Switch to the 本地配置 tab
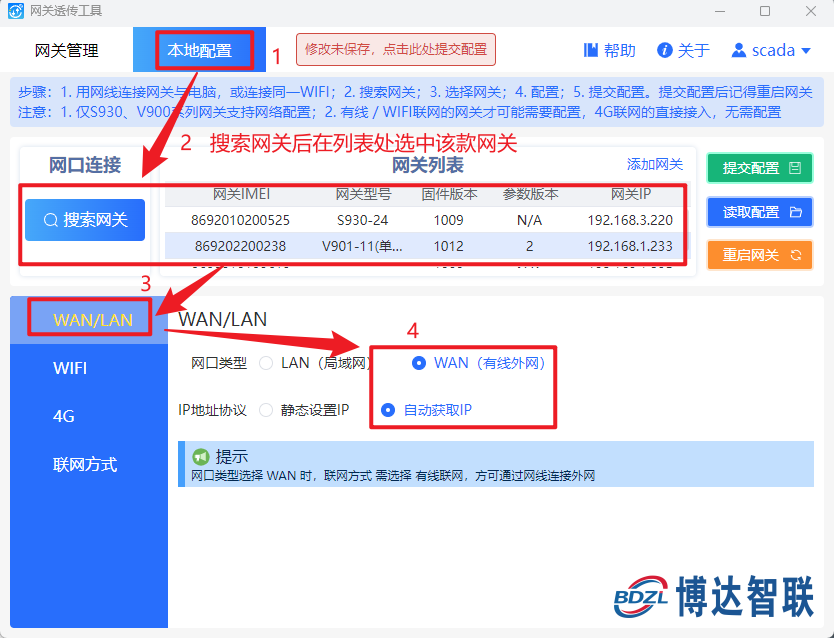This screenshot has height=638, width=834. click(199, 51)
